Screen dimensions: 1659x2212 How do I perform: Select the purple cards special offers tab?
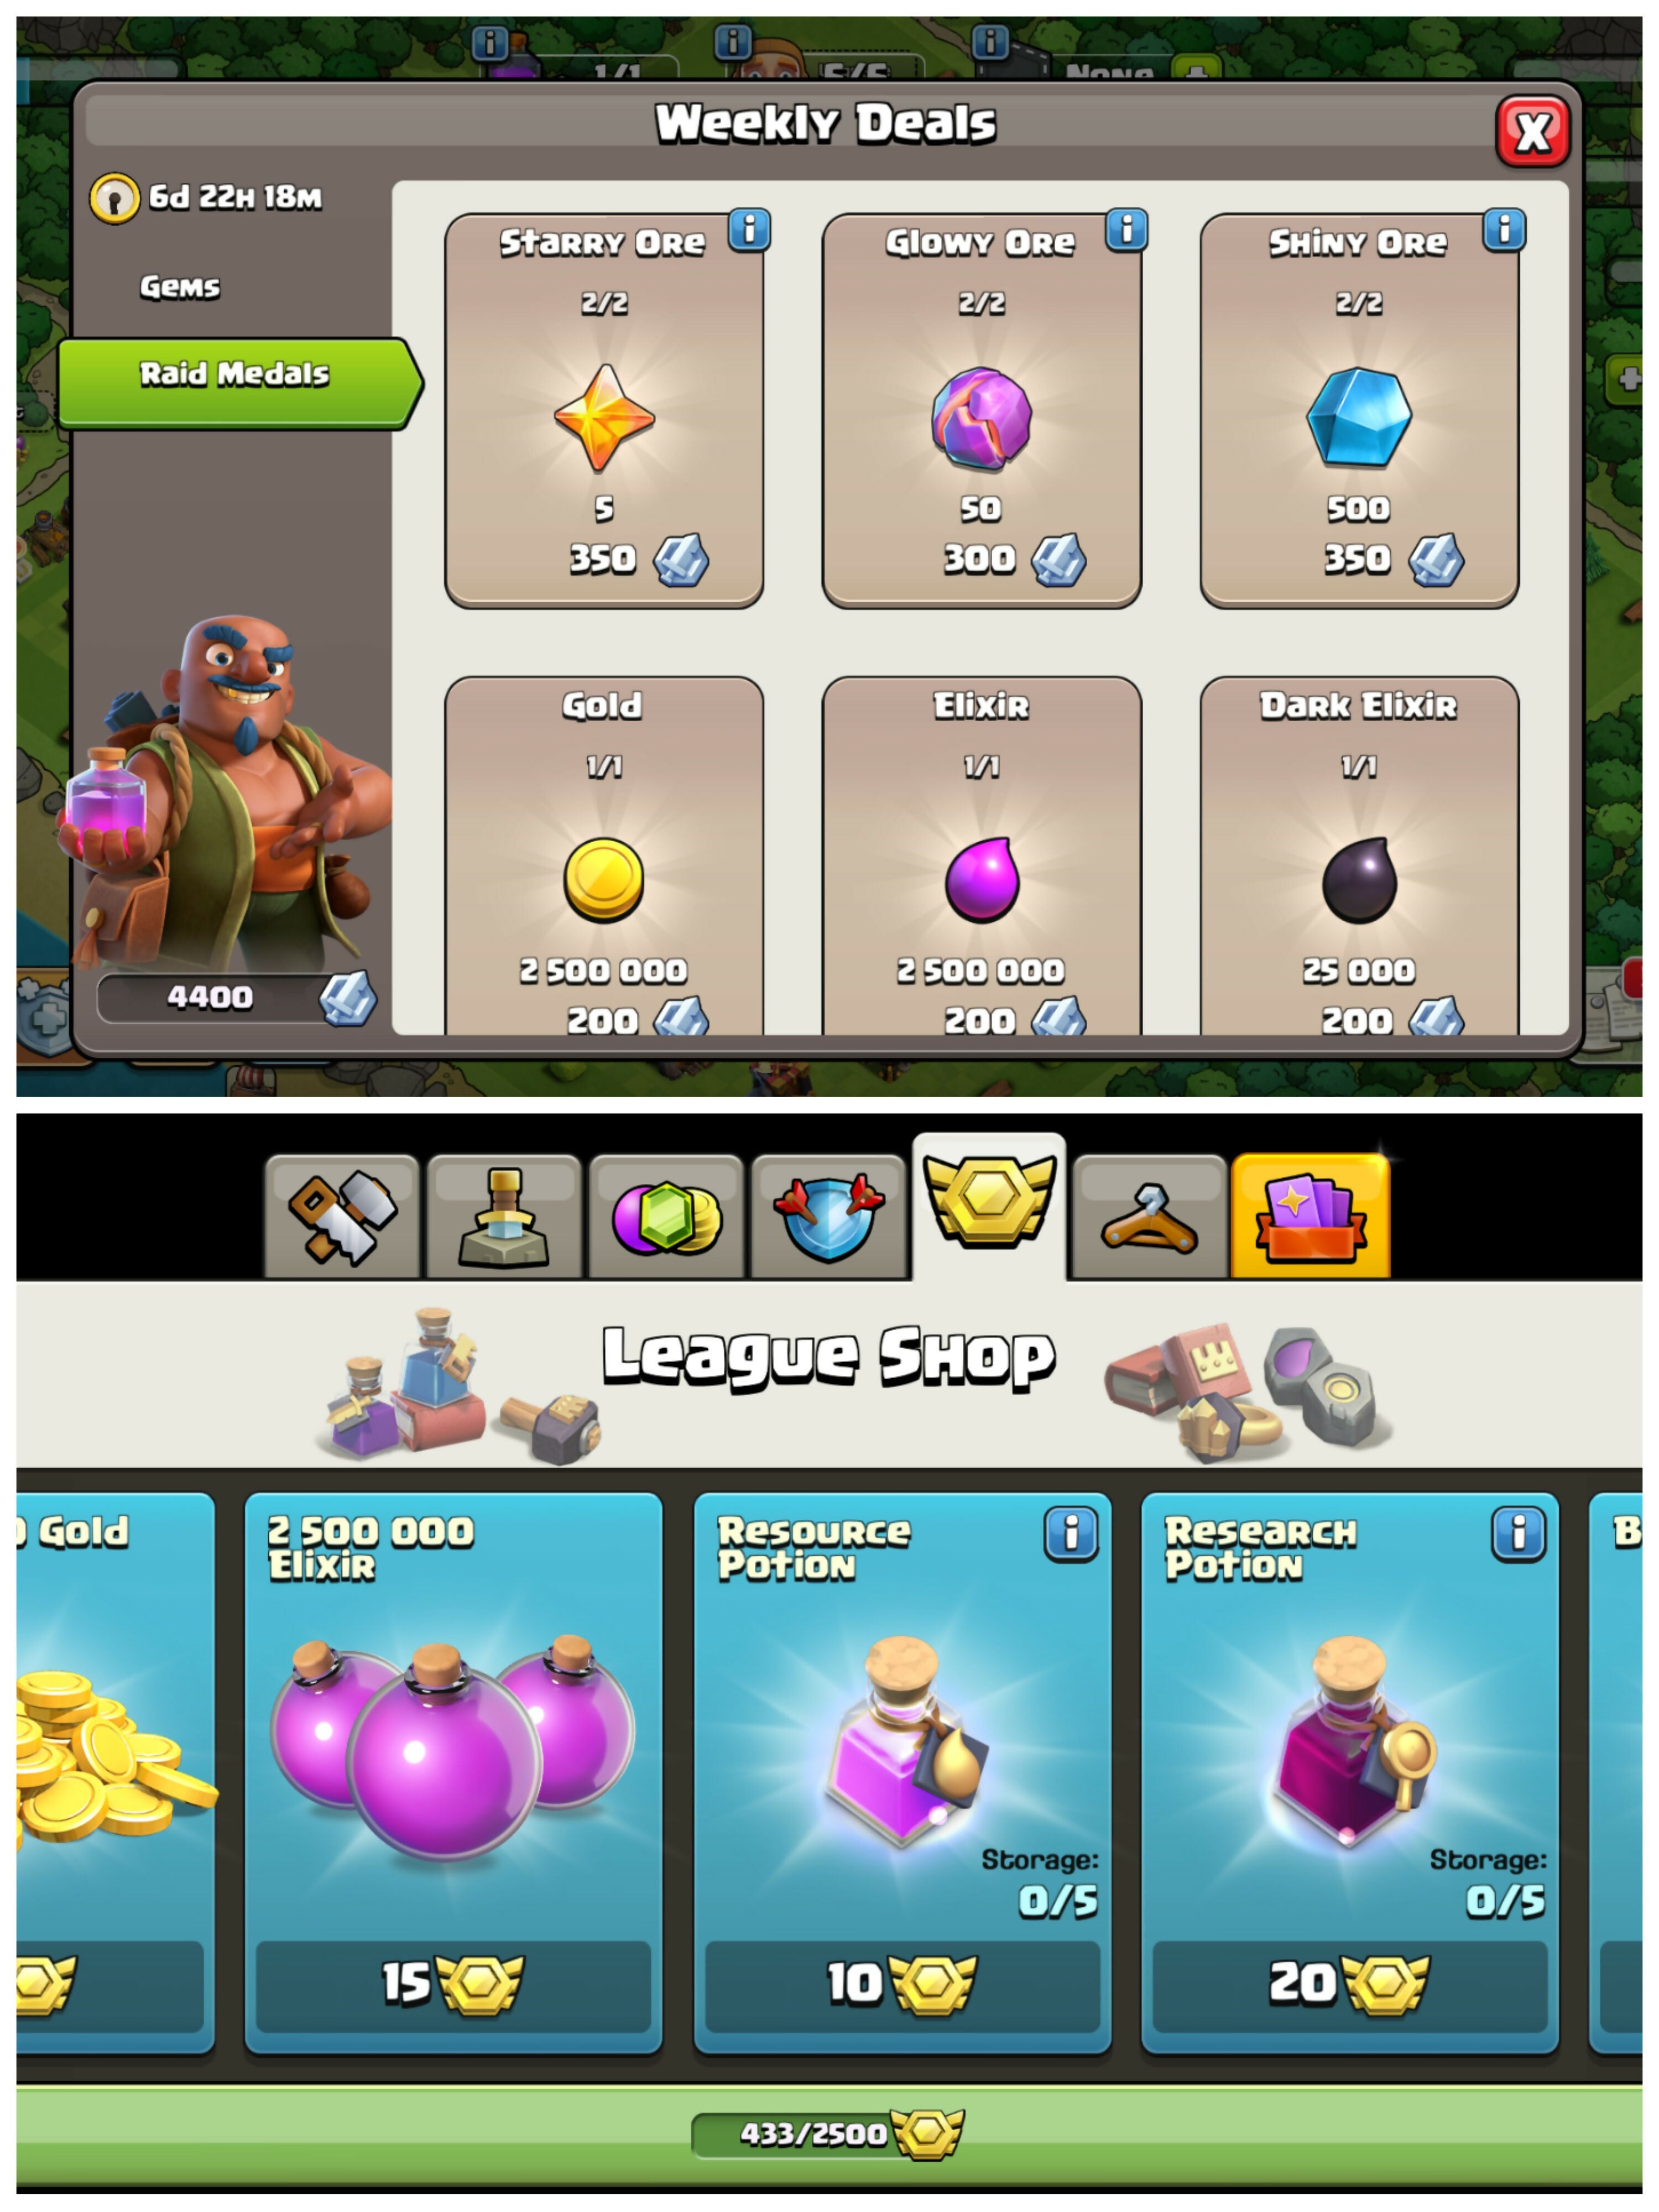pos(1311,1216)
